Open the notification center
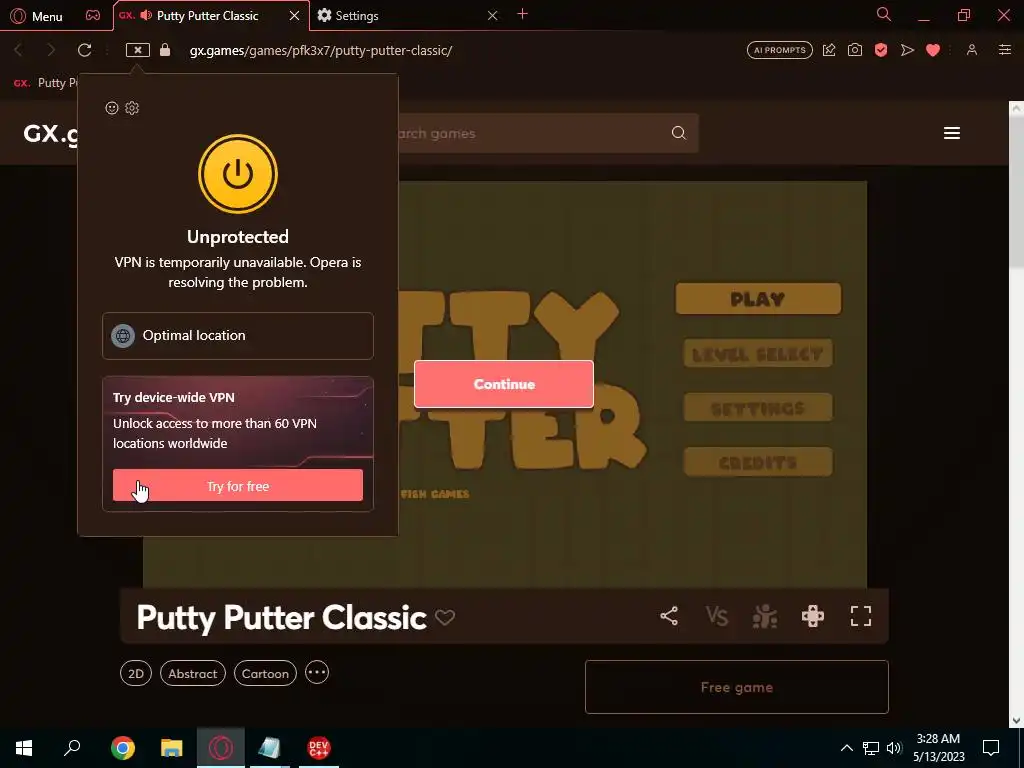1024x768 pixels. coord(991,748)
